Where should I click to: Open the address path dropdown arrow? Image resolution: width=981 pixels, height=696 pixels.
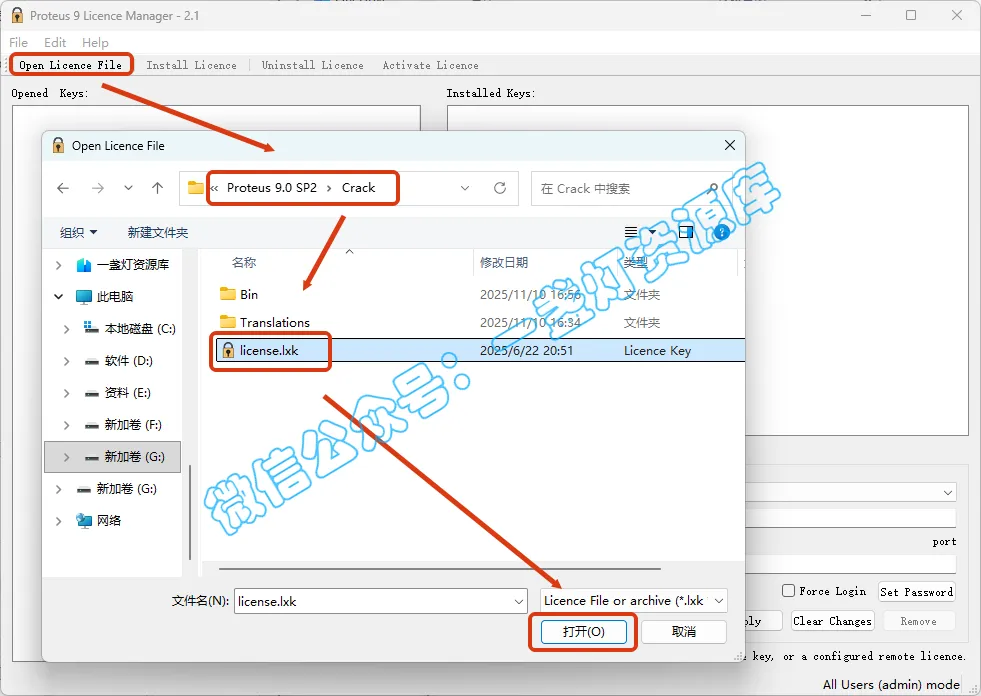(465, 188)
